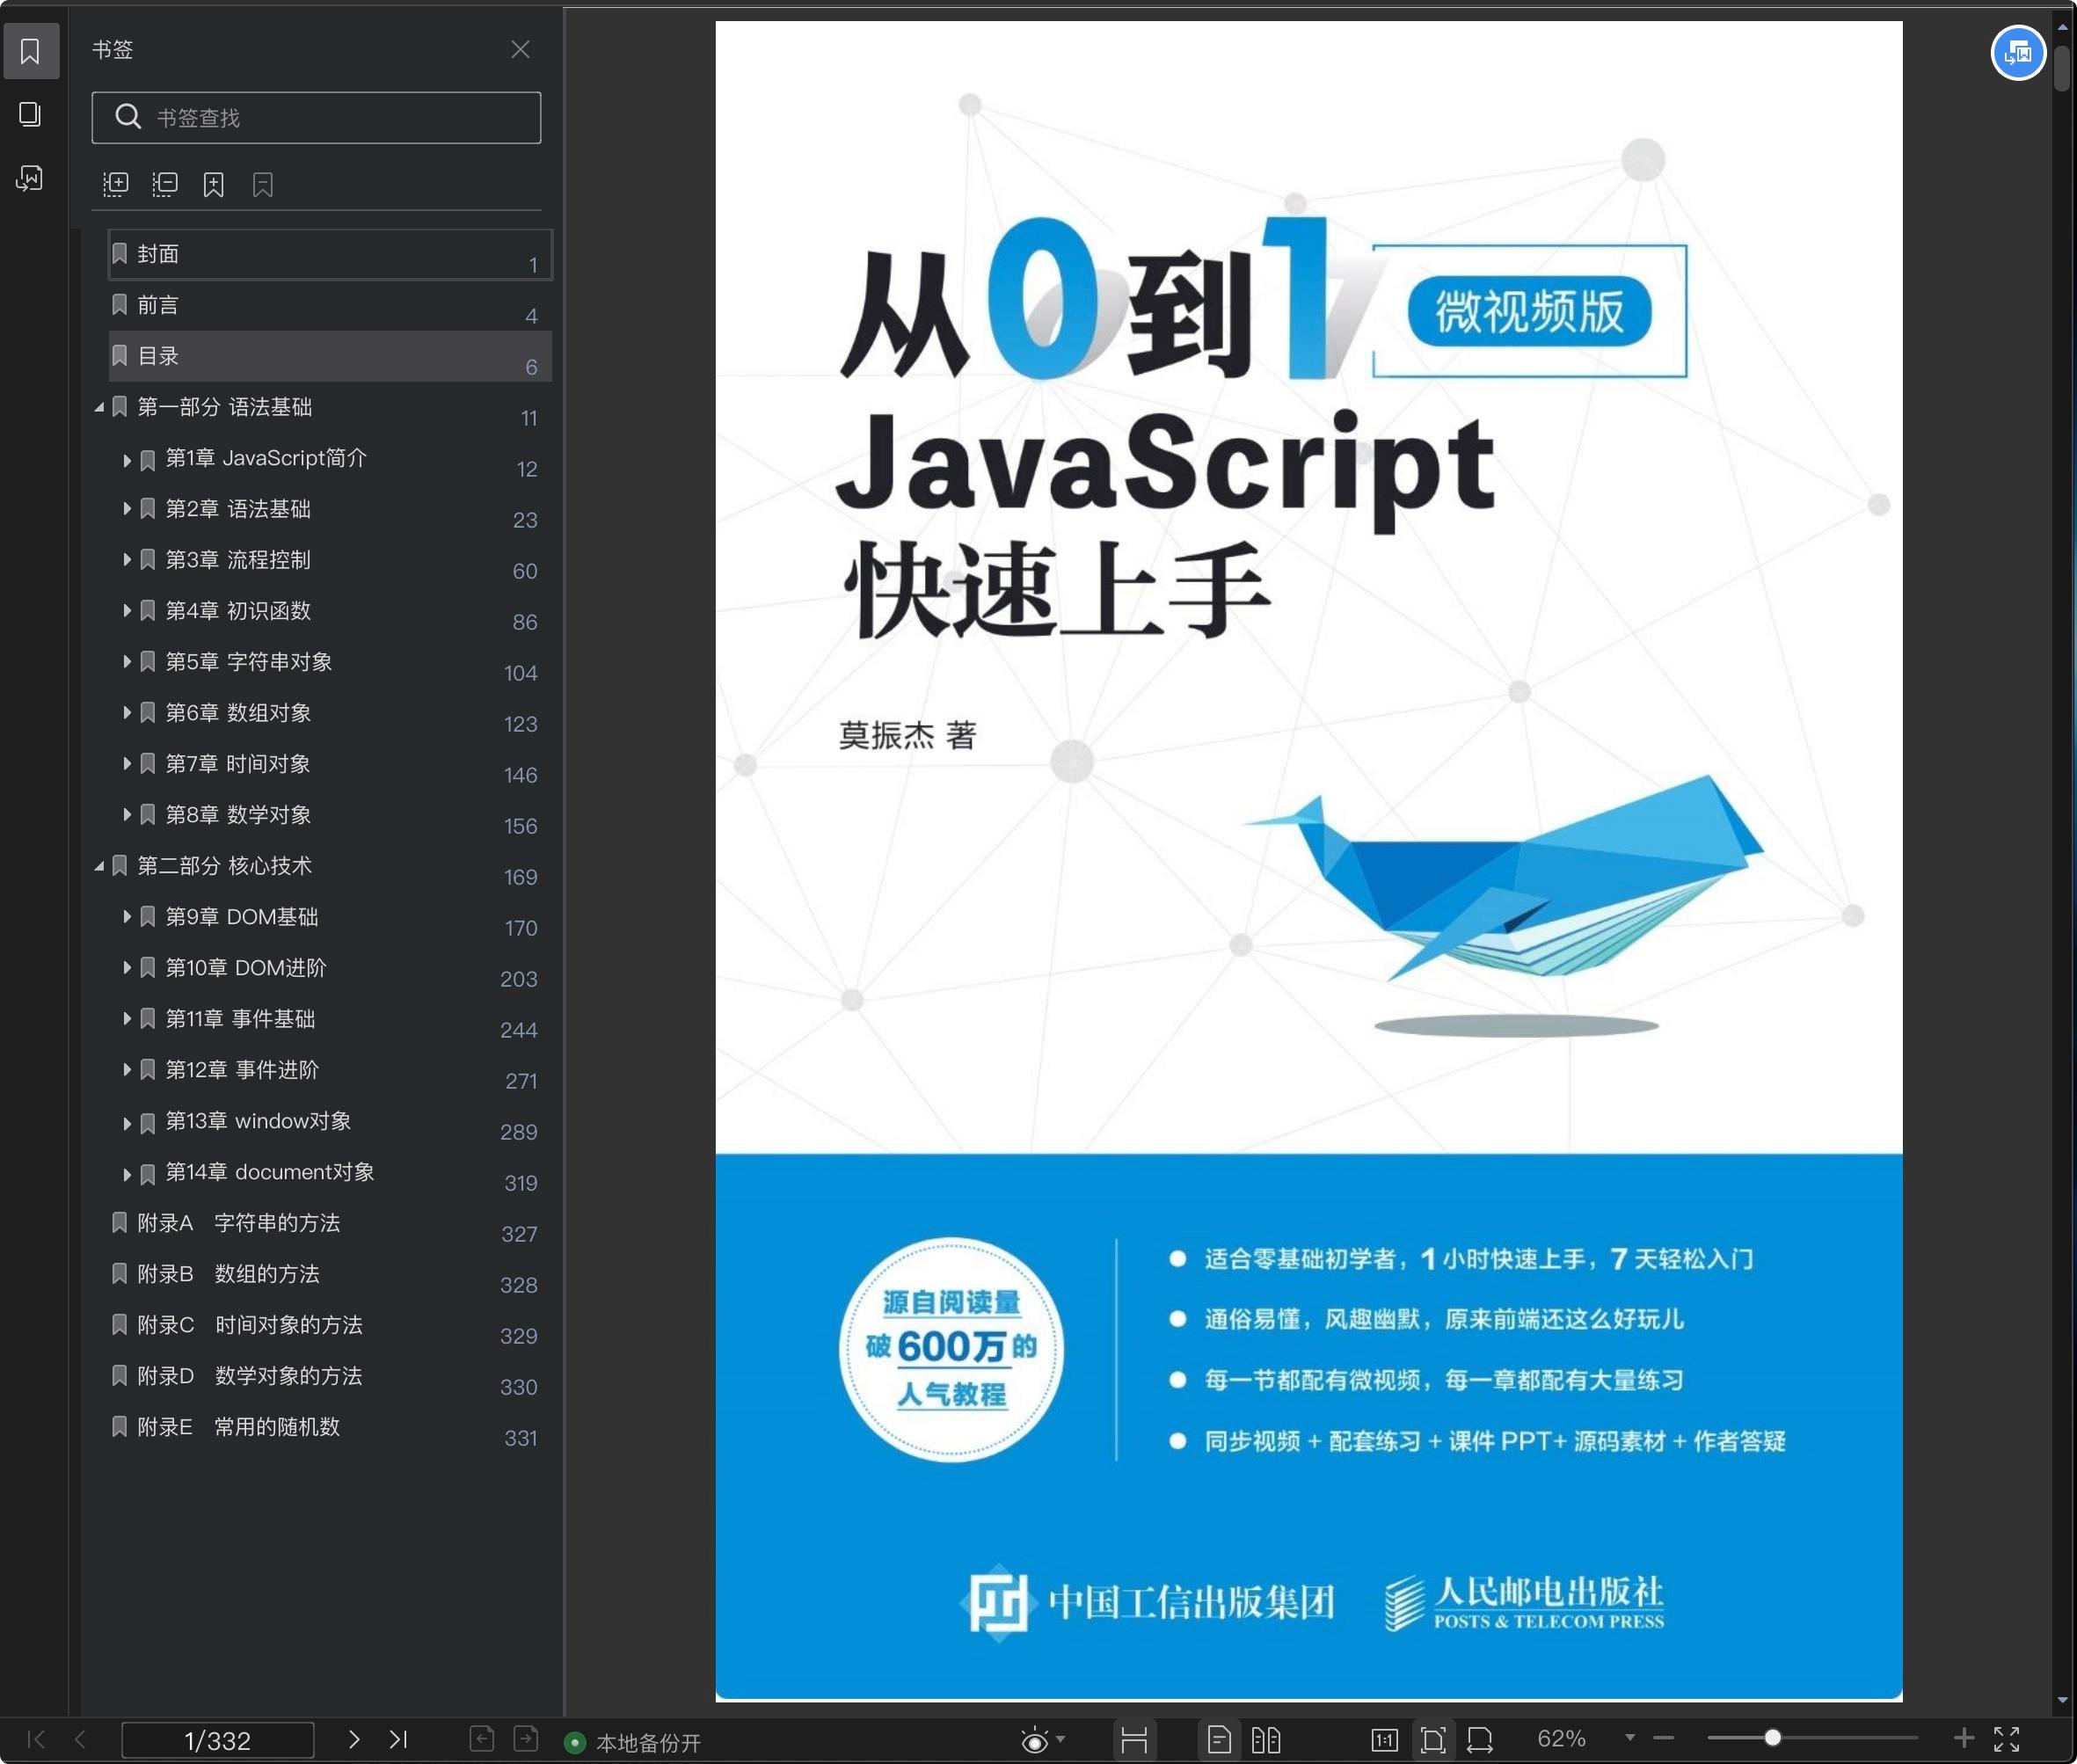Click the 第12章 事件进阶 bookmark label

click(242, 1070)
